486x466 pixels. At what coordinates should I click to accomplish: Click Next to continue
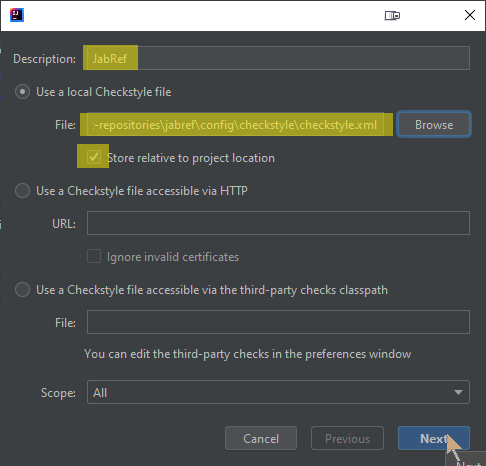click(434, 438)
